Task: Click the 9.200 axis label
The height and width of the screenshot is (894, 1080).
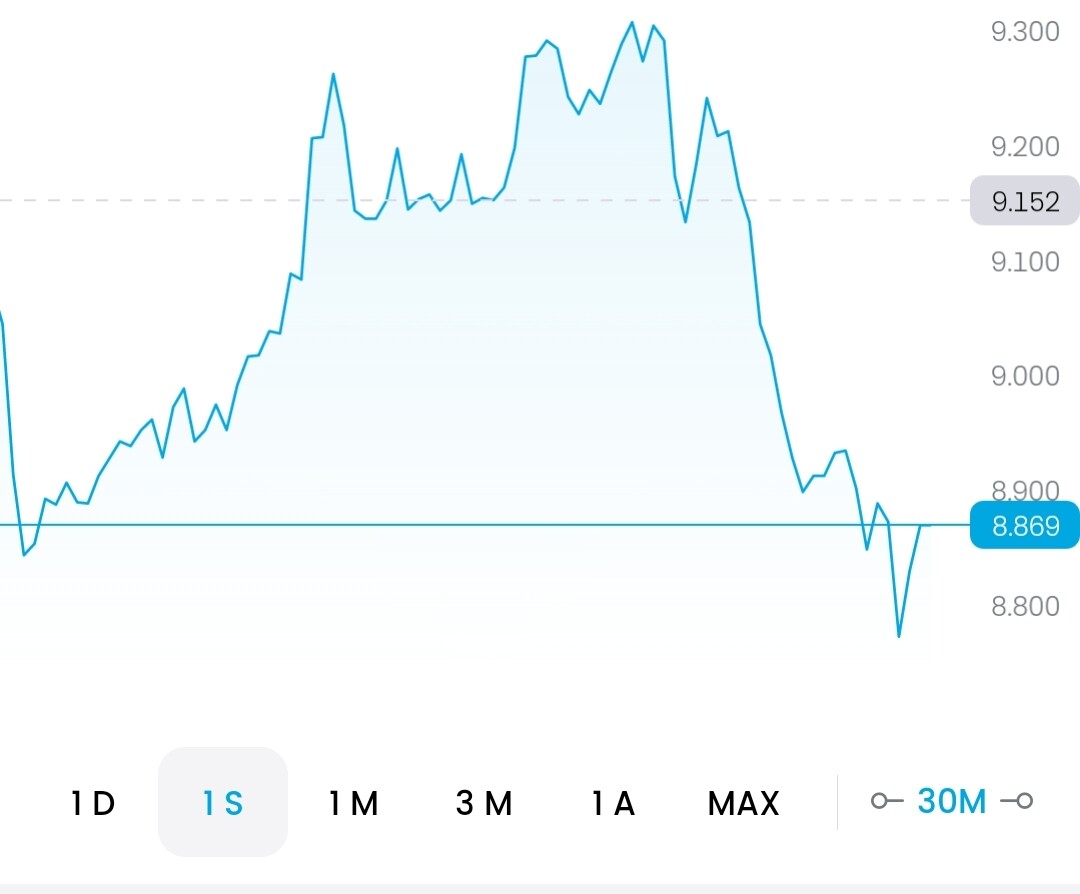Action: pos(1025,147)
